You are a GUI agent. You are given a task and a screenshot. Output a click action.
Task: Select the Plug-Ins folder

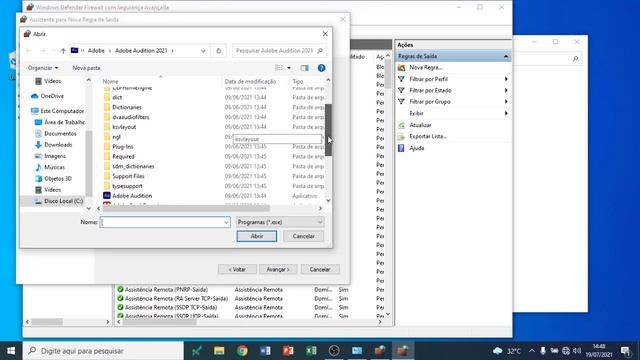click(x=122, y=147)
